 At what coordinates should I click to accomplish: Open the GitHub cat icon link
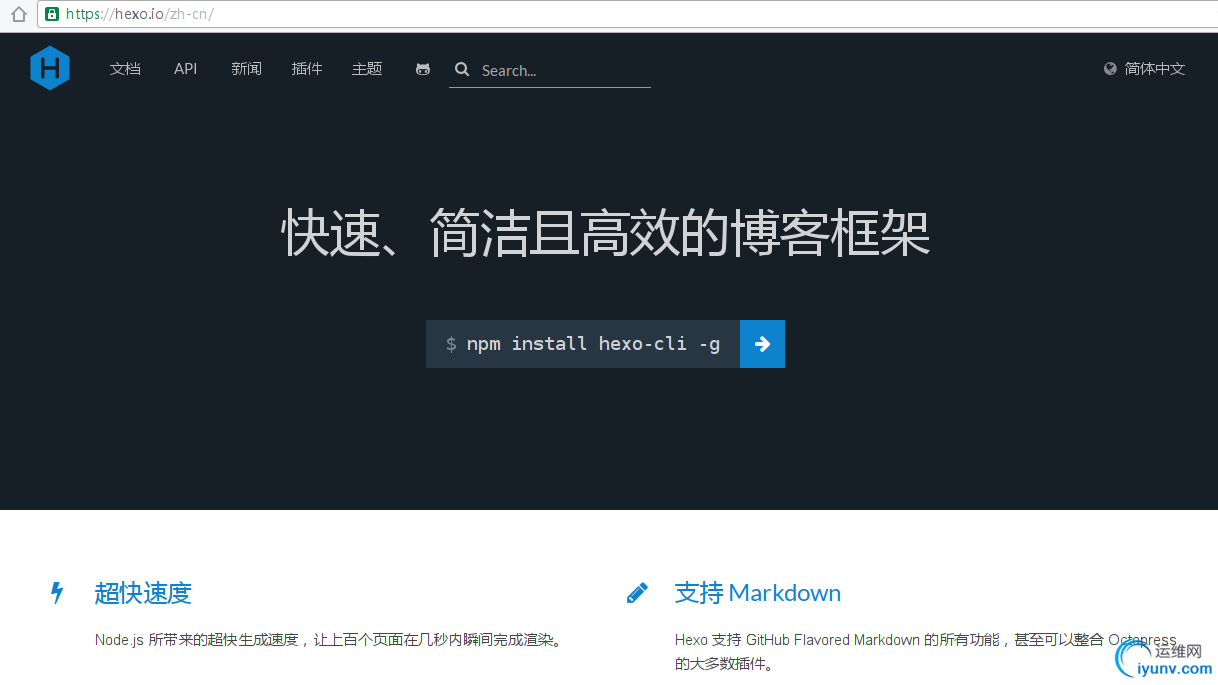coord(423,69)
